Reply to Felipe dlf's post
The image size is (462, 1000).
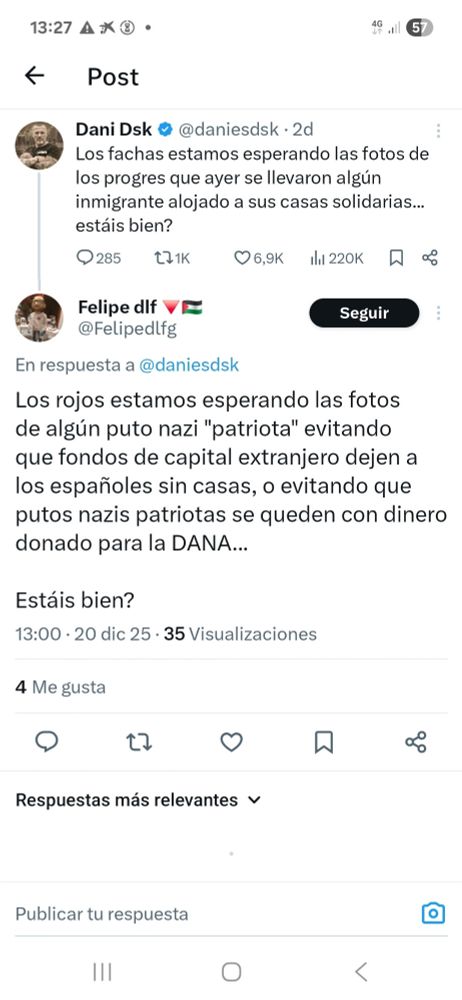(46, 742)
